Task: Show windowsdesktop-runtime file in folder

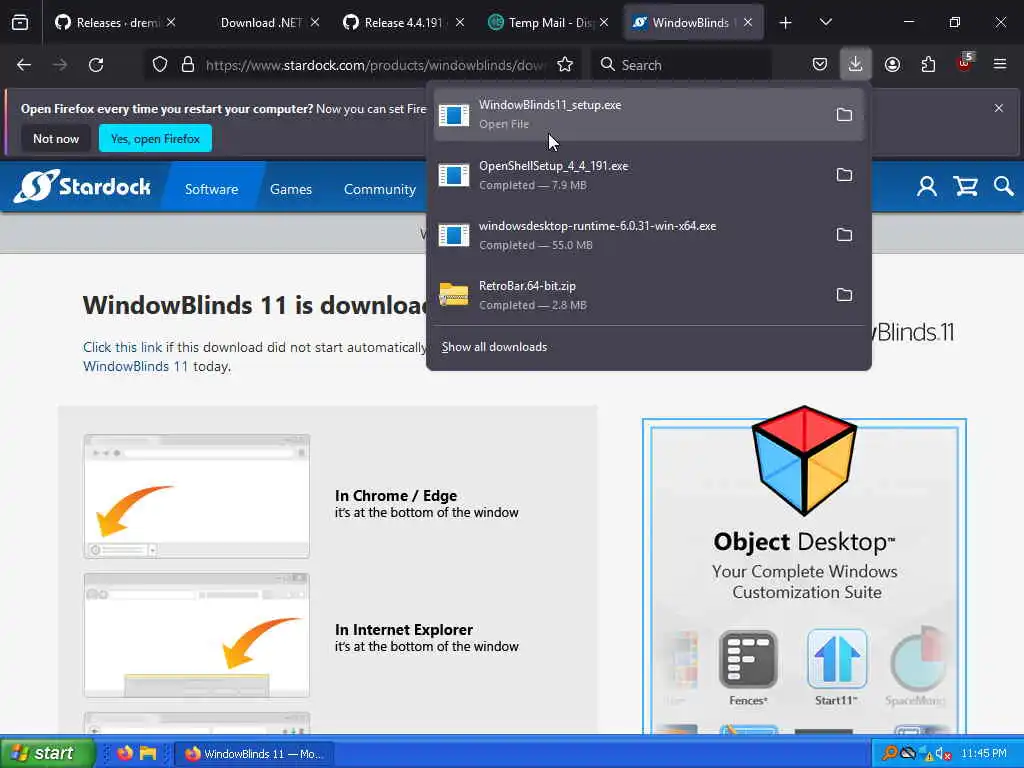Action: click(844, 235)
